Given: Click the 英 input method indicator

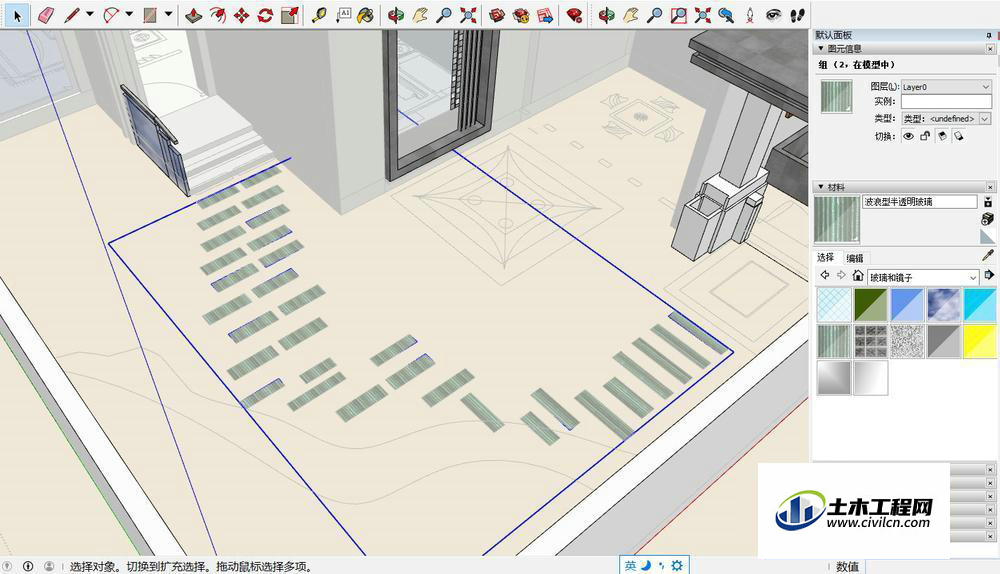Looking at the screenshot, I should click(630, 566).
